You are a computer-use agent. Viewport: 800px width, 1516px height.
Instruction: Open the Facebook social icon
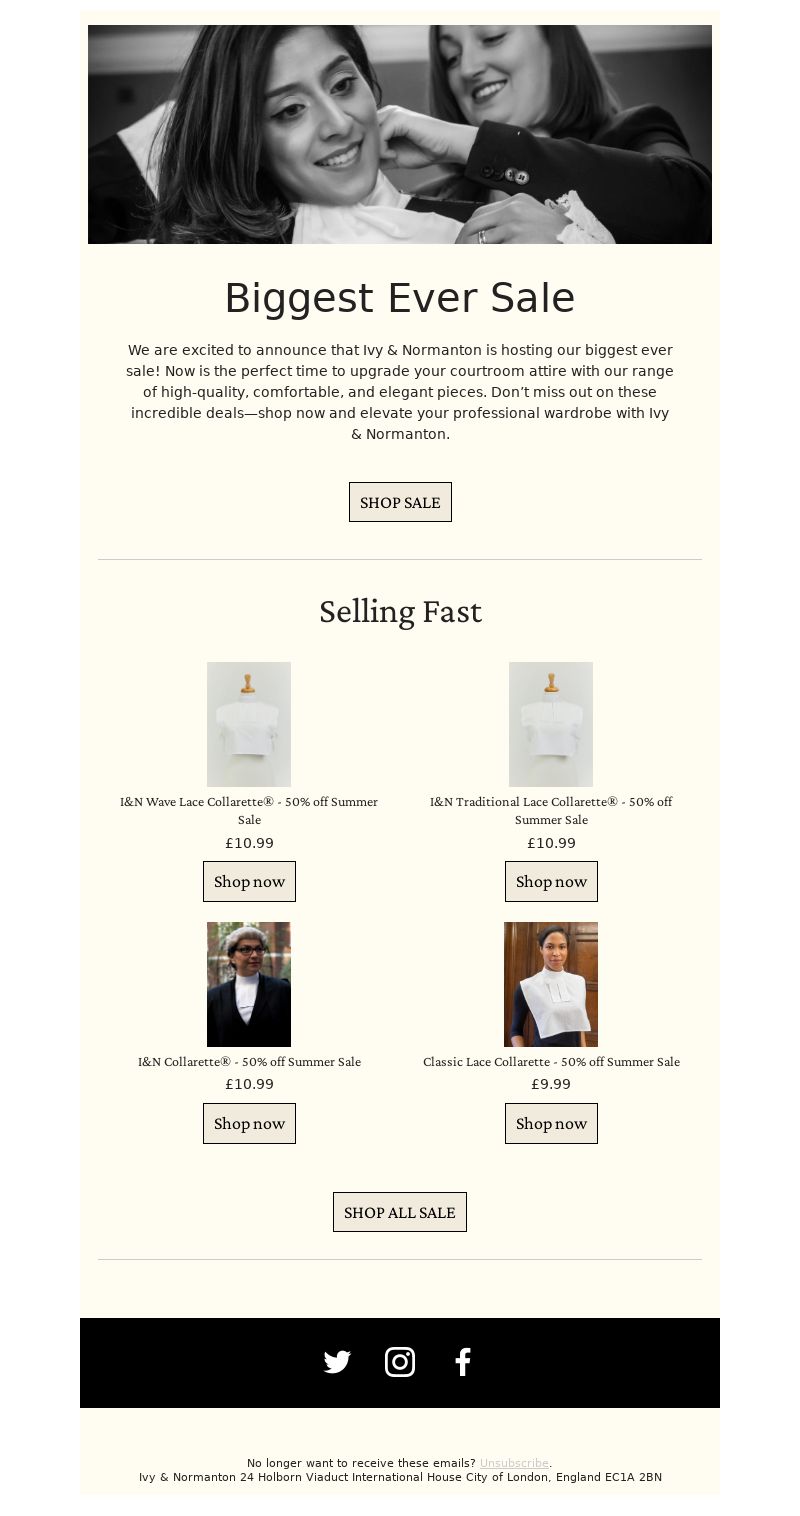(462, 1362)
